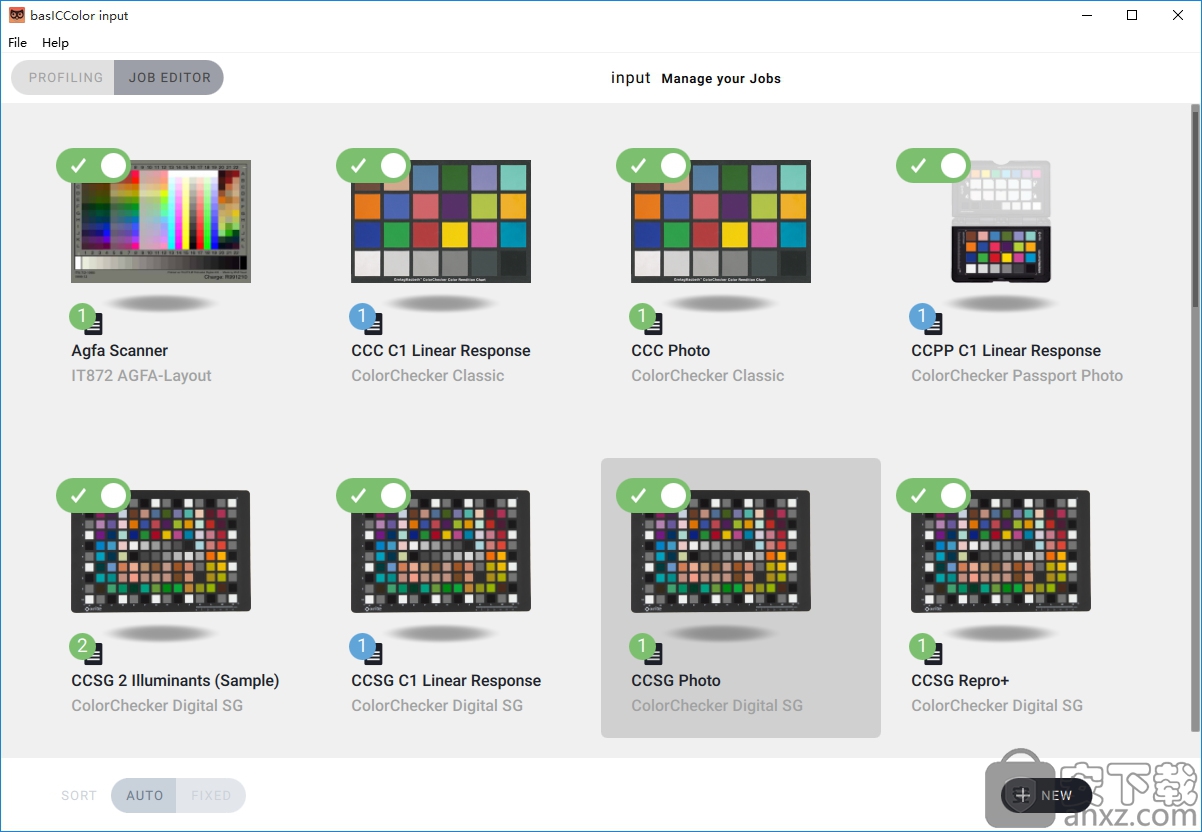
Task: Select the CCC Photo chart thumbnail
Action: pyautogui.click(x=721, y=222)
